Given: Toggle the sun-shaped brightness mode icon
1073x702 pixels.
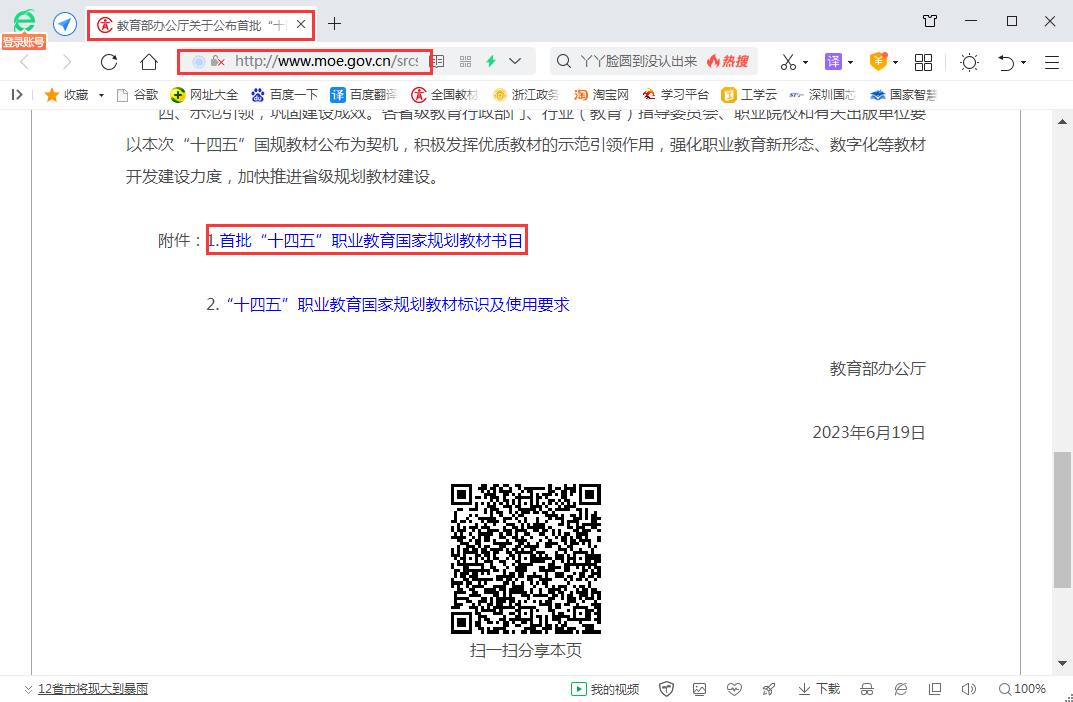Looking at the screenshot, I should pos(969,62).
